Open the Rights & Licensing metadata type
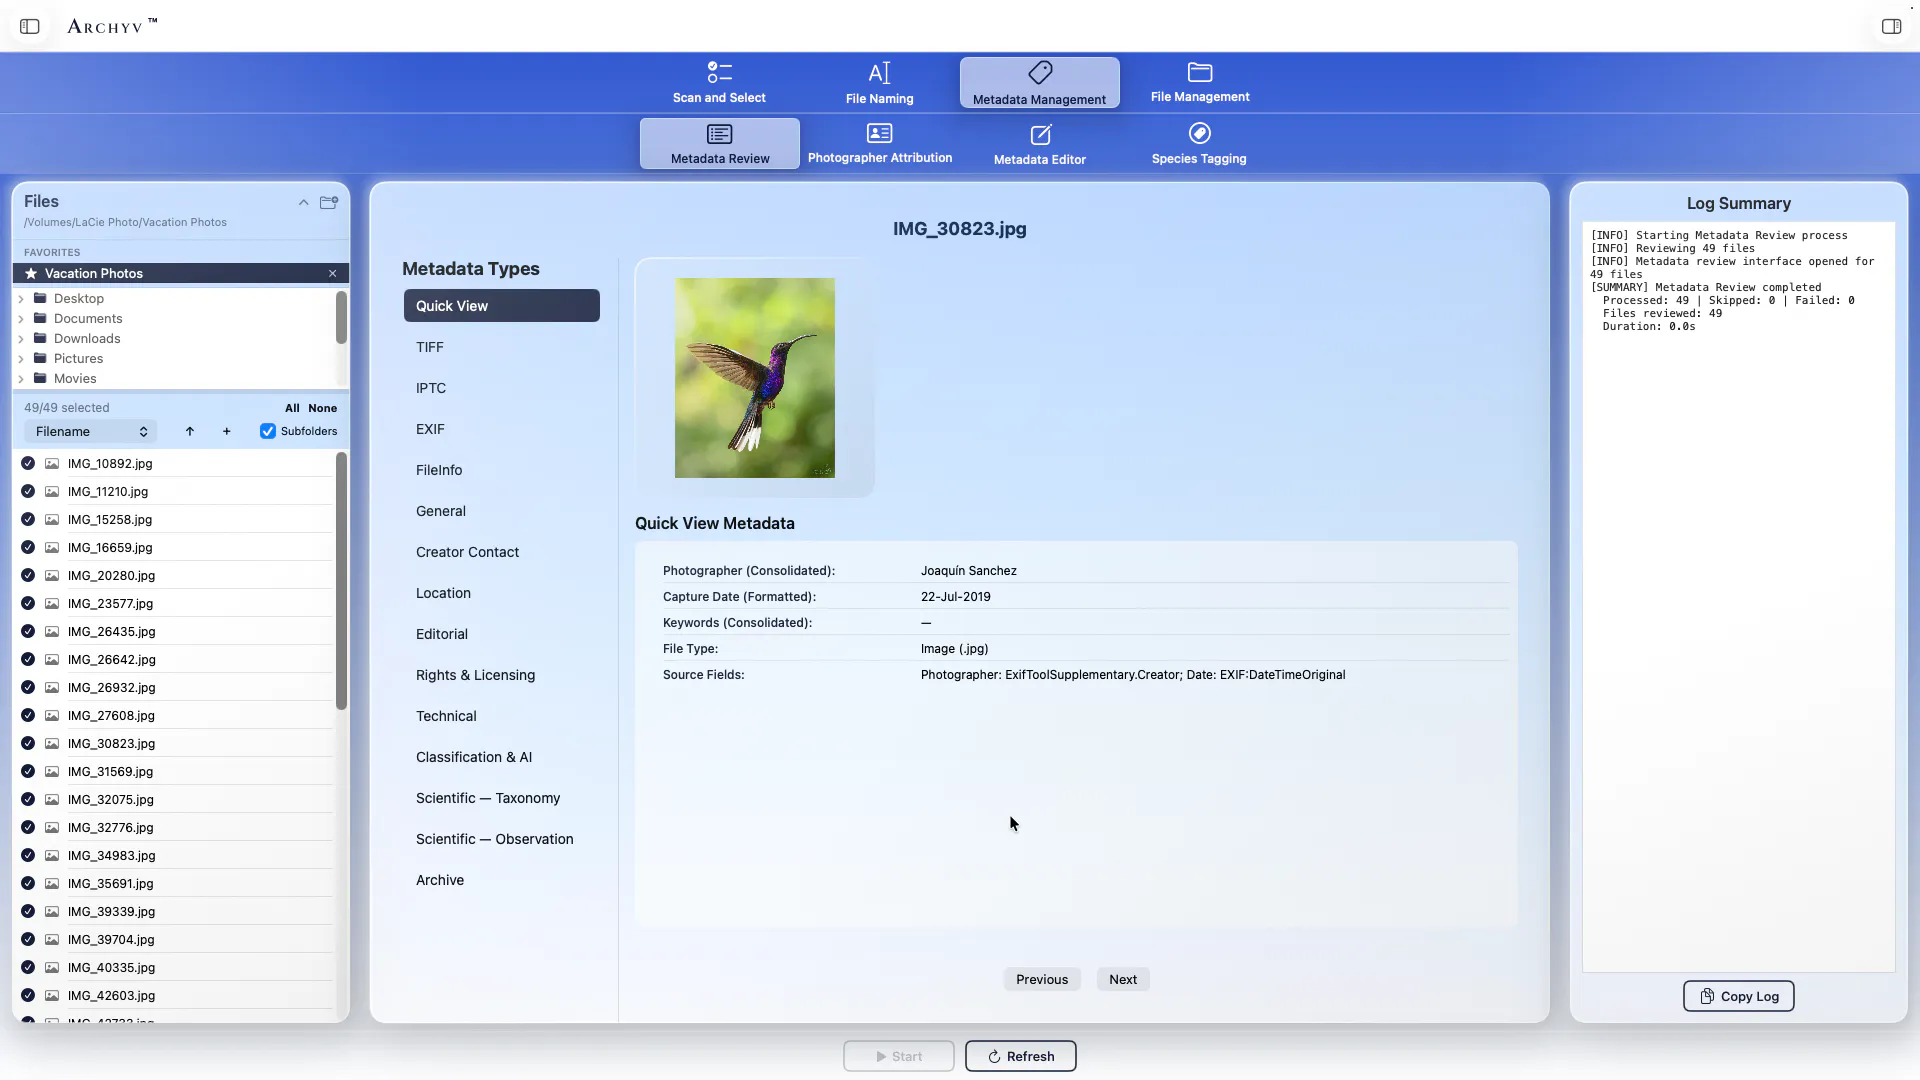Viewport: 1920px width, 1080px height. click(x=502, y=675)
